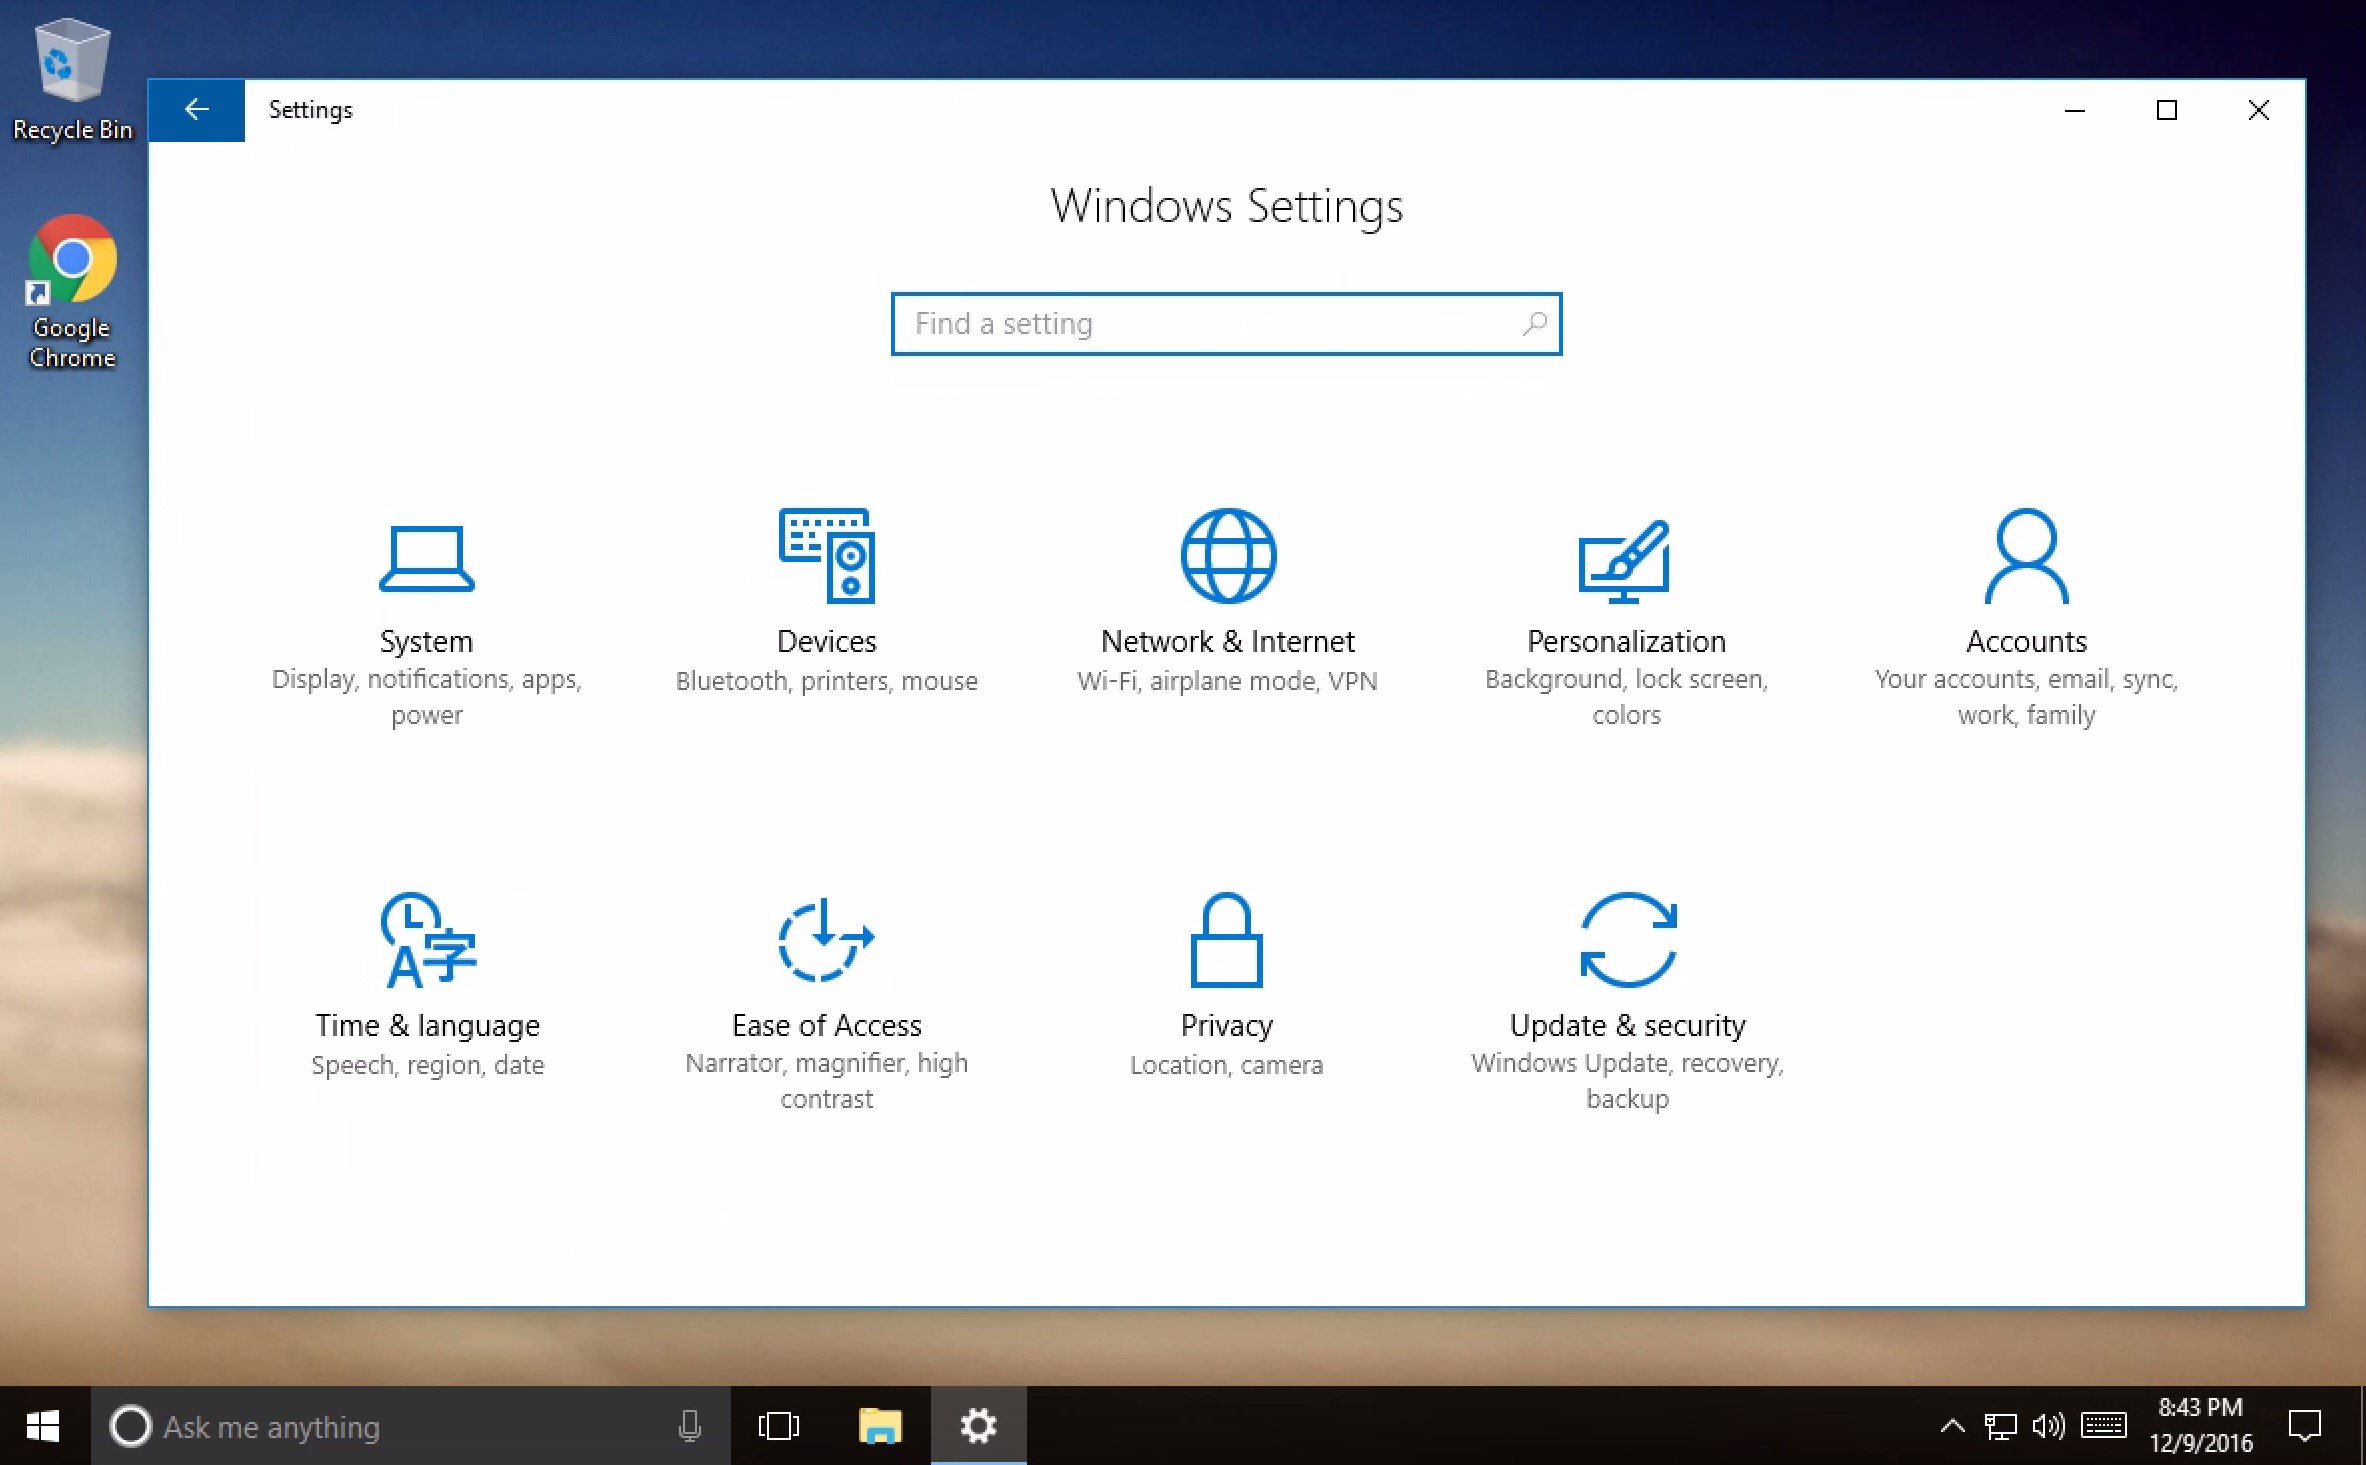Open the Privacy padlock icon
The width and height of the screenshot is (2366, 1465).
click(1226, 940)
